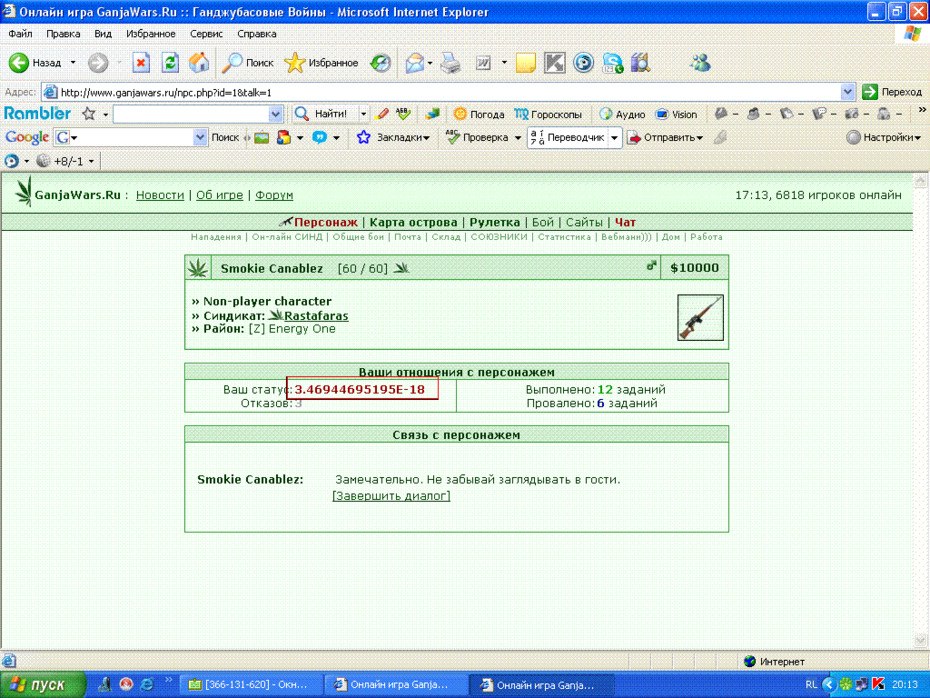The width and height of the screenshot is (930, 698).
Task: Go to the Персонаж section
Action: 326,222
